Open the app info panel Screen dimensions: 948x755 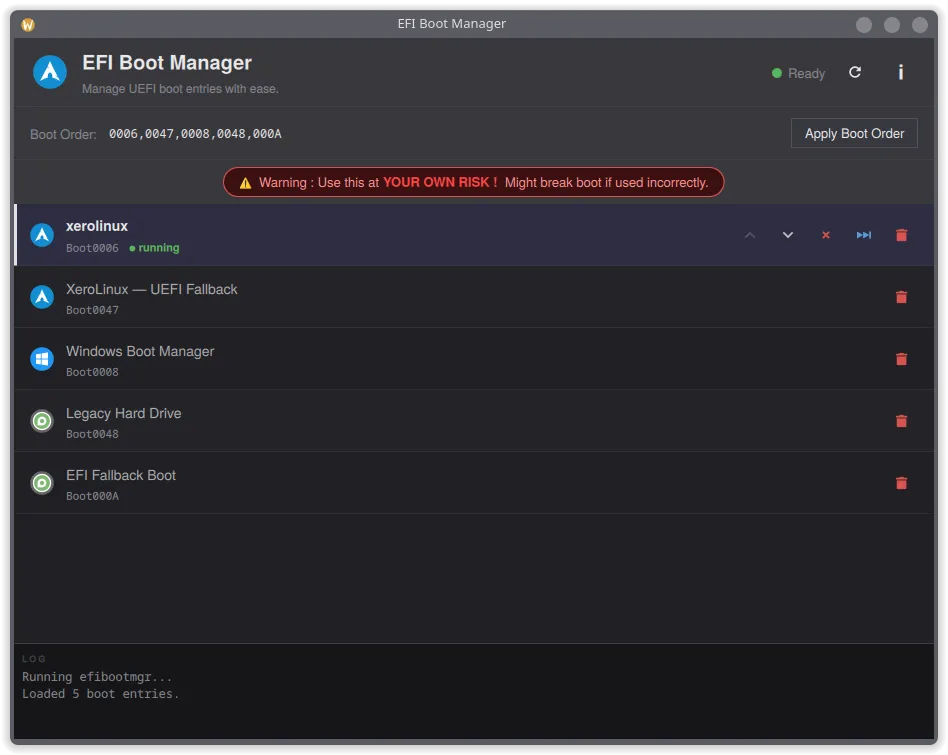coord(900,72)
